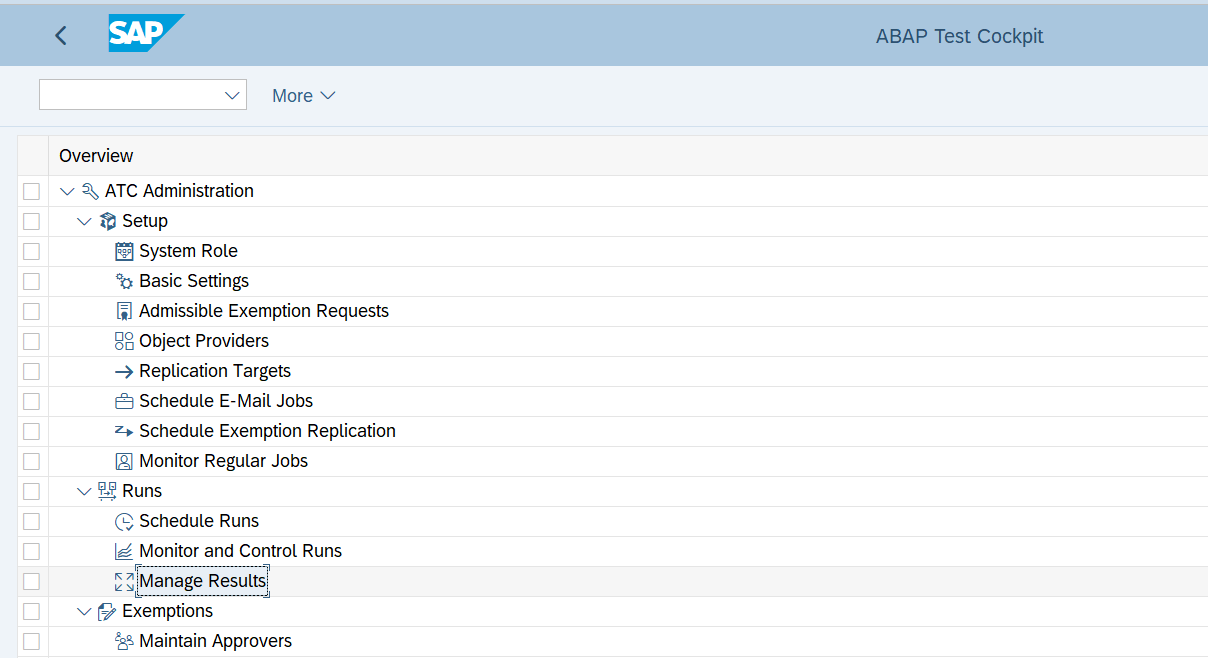Open Admissible Exemption Requests entry
Image resolution: width=1208 pixels, height=658 pixels.
[263, 311]
